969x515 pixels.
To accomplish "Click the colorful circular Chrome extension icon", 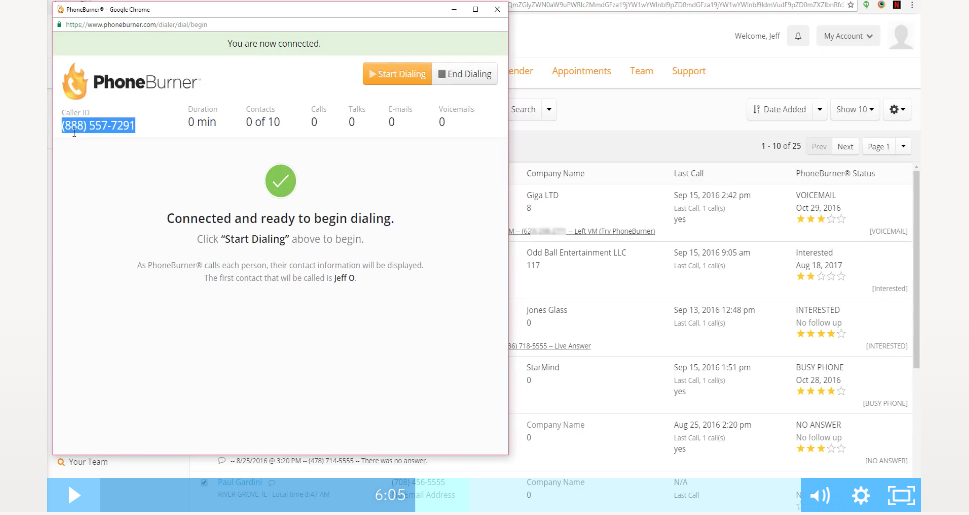I will point(881,5).
